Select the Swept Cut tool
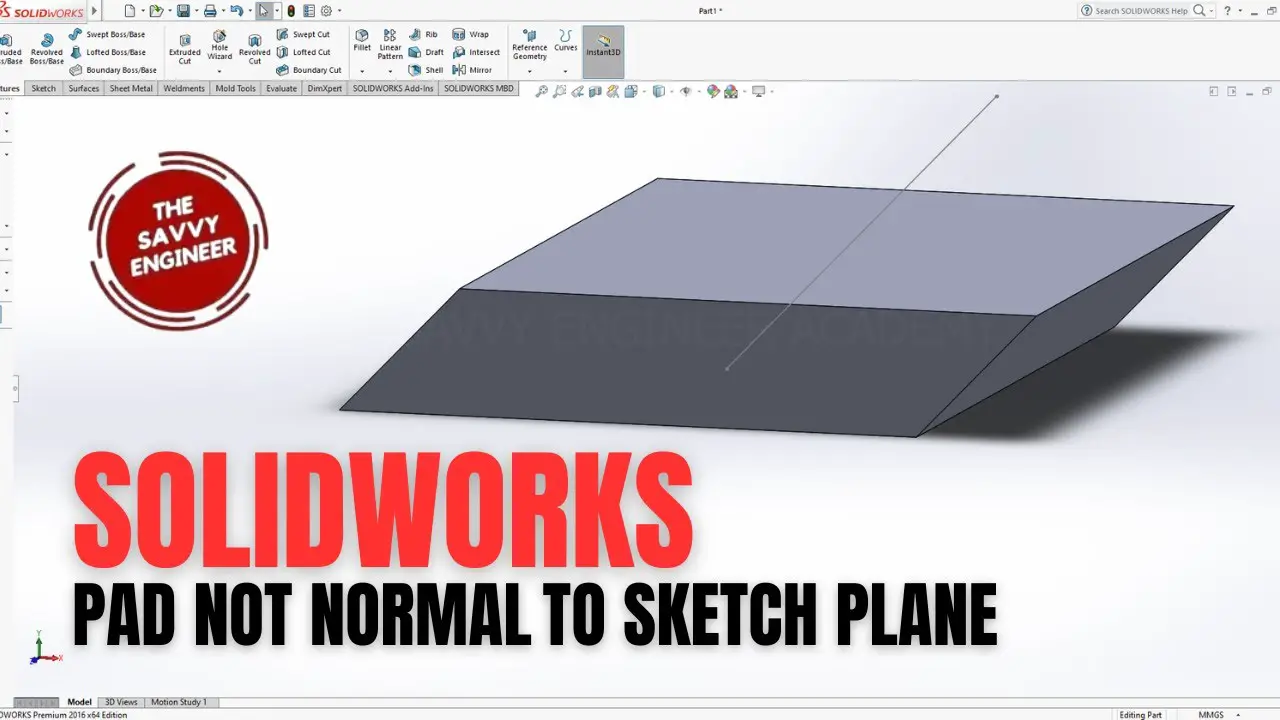The image size is (1280, 720). (x=303, y=34)
